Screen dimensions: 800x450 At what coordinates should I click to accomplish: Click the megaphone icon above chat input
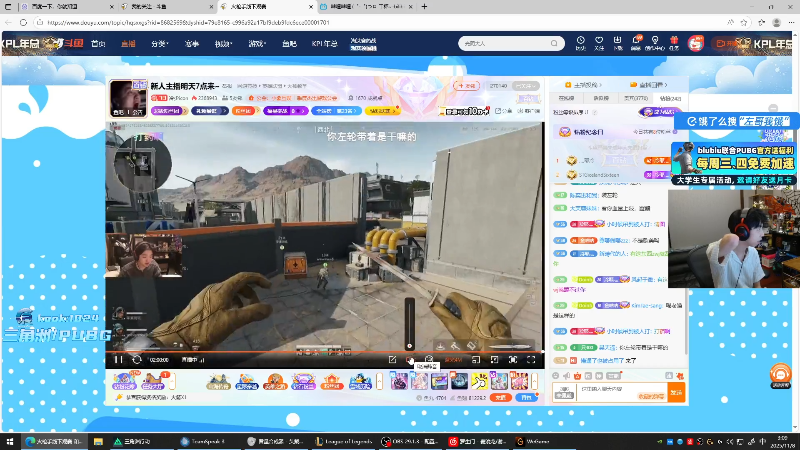[566, 376]
